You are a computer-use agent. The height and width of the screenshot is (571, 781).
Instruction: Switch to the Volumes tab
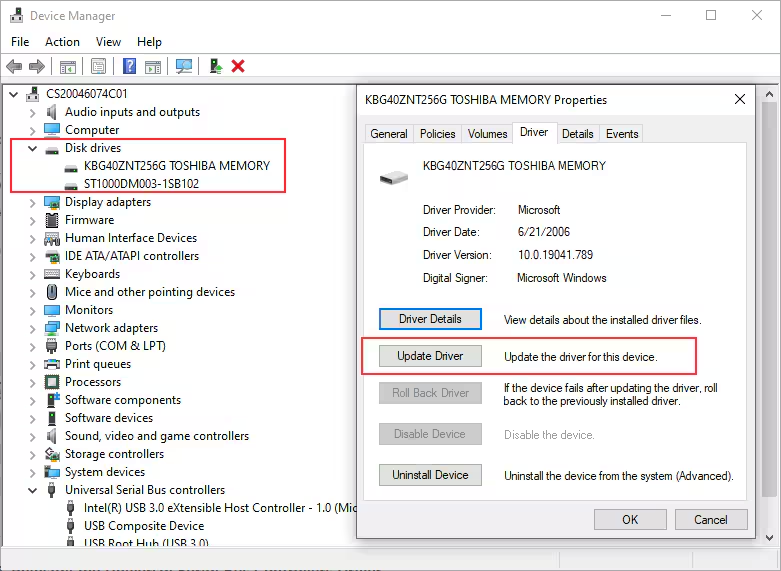(487, 134)
